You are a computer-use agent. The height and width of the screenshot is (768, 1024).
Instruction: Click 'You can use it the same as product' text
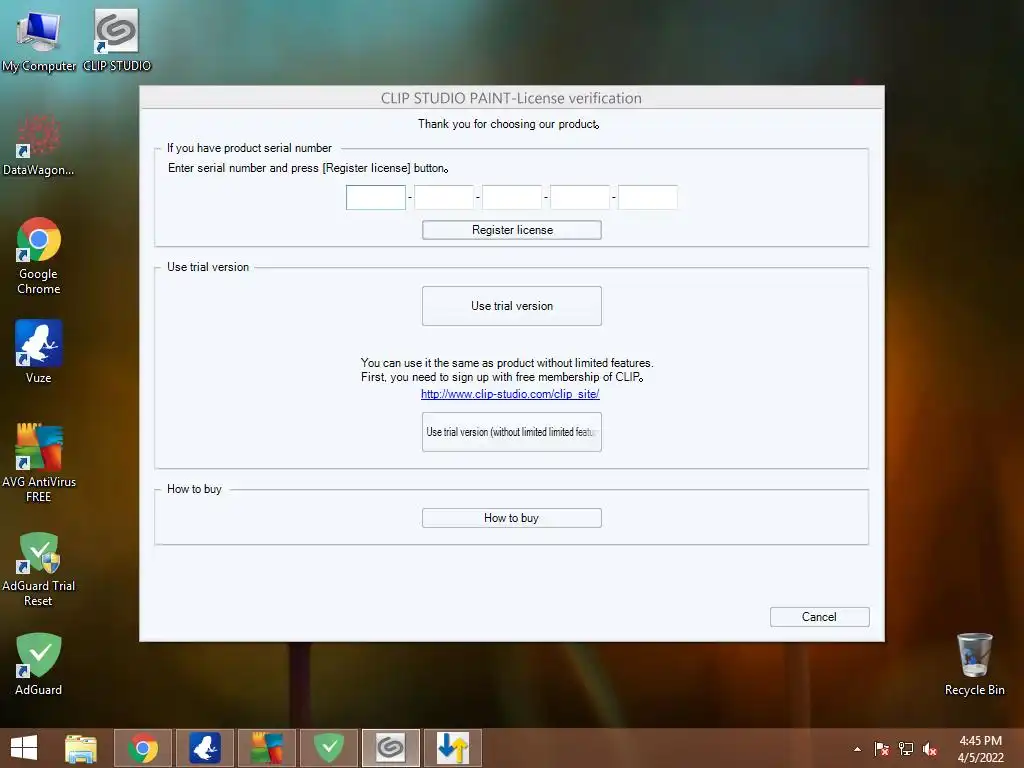[x=507, y=362]
